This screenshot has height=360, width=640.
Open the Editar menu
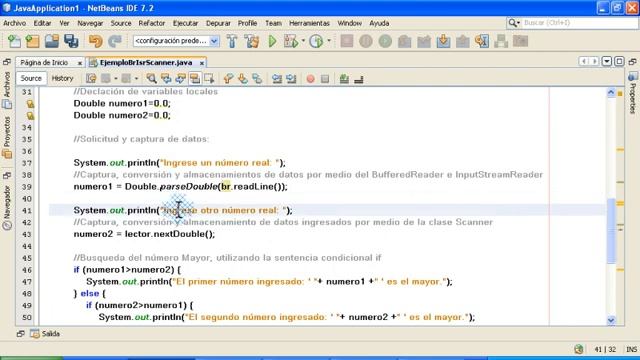[42, 23]
